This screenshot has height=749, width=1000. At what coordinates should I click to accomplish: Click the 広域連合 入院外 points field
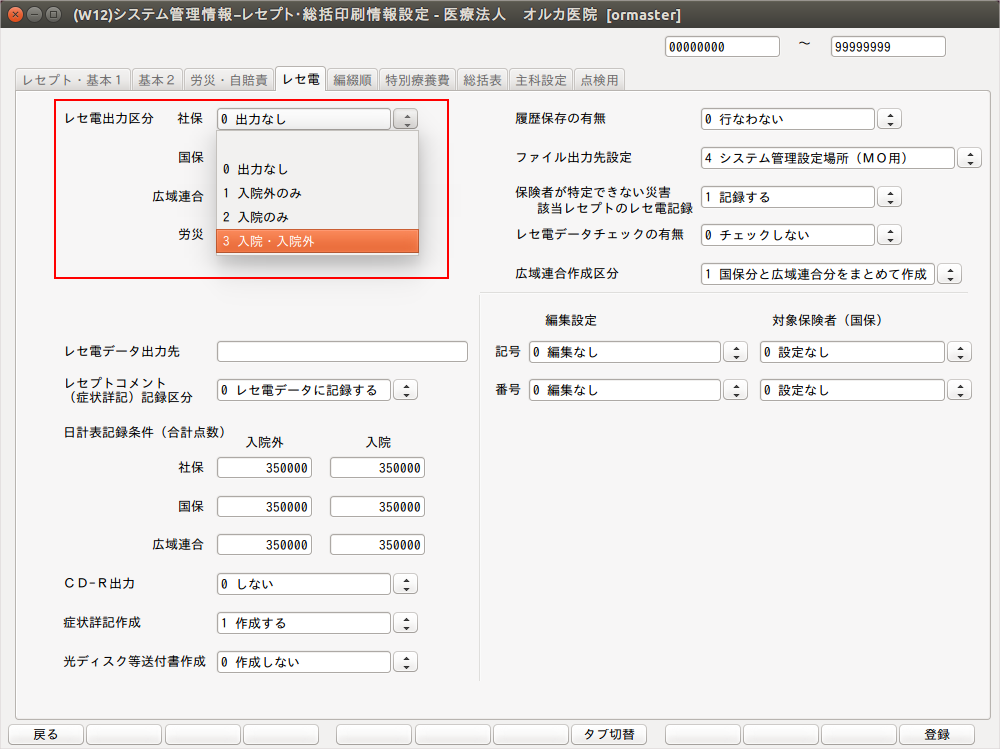(x=265, y=545)
